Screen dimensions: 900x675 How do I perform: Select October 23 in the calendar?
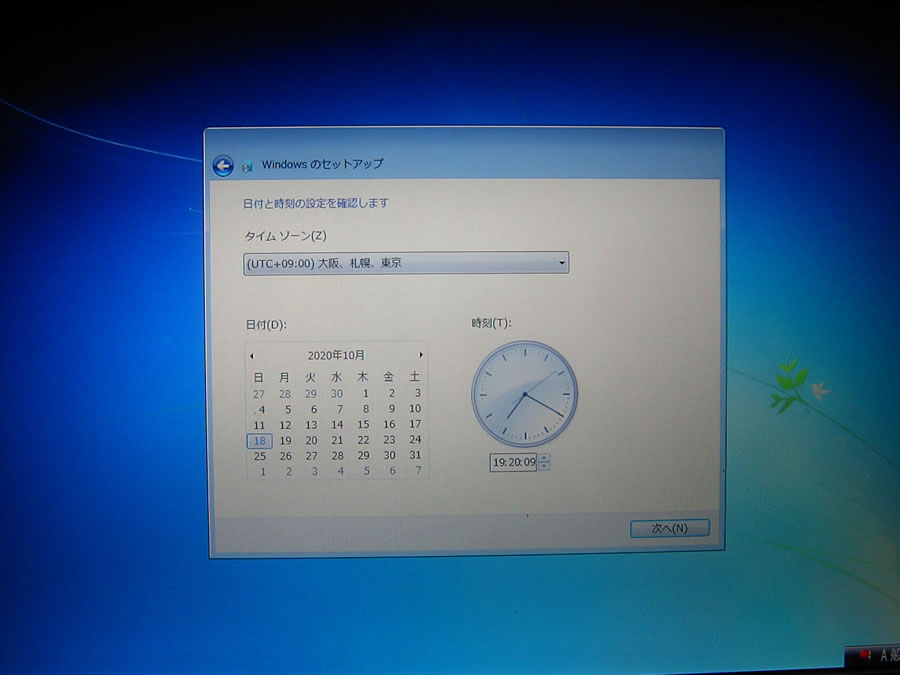(x=389, y=440)
